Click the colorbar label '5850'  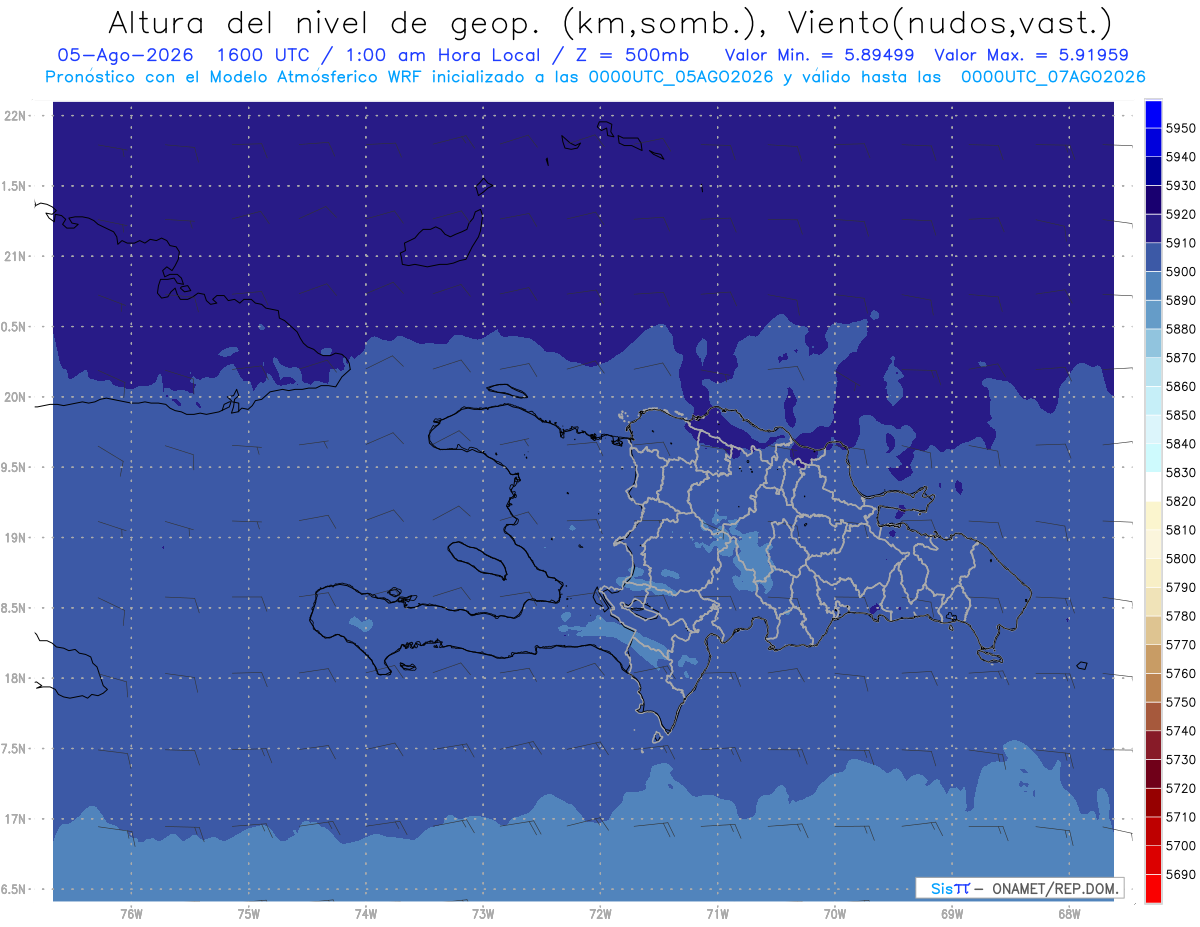tap(1180, 415)
